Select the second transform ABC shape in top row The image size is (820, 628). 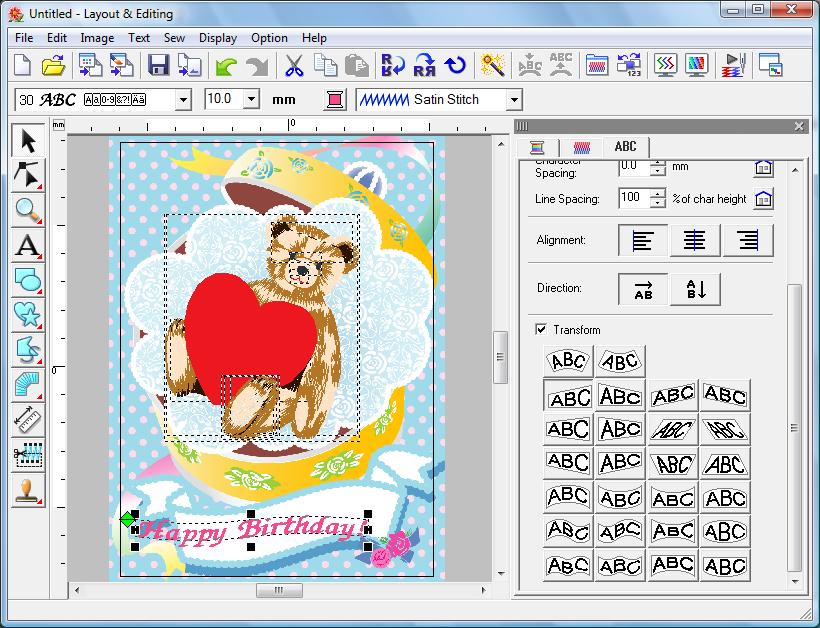(620, 361)
